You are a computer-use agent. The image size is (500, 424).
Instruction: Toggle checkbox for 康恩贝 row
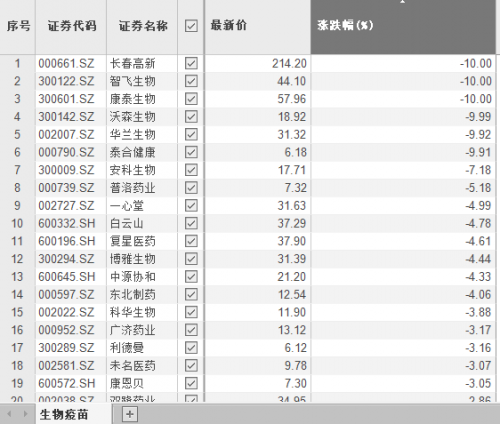[191, 383]
